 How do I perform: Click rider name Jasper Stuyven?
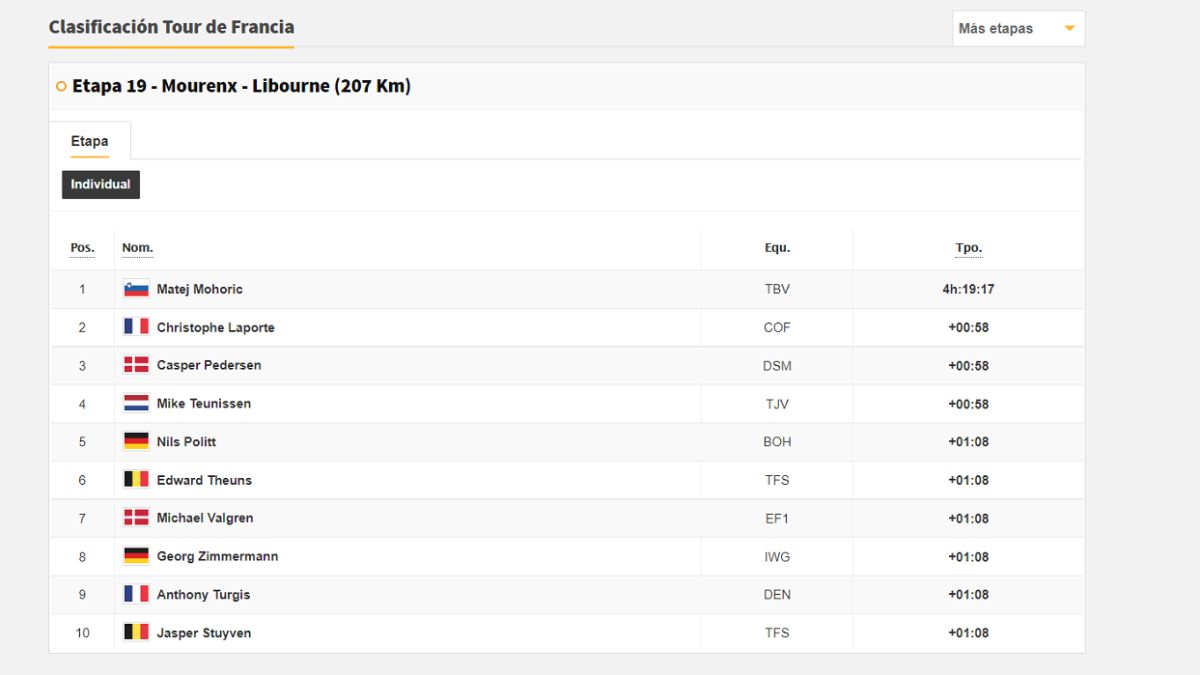pyautogui.click(x=204, y=633)
